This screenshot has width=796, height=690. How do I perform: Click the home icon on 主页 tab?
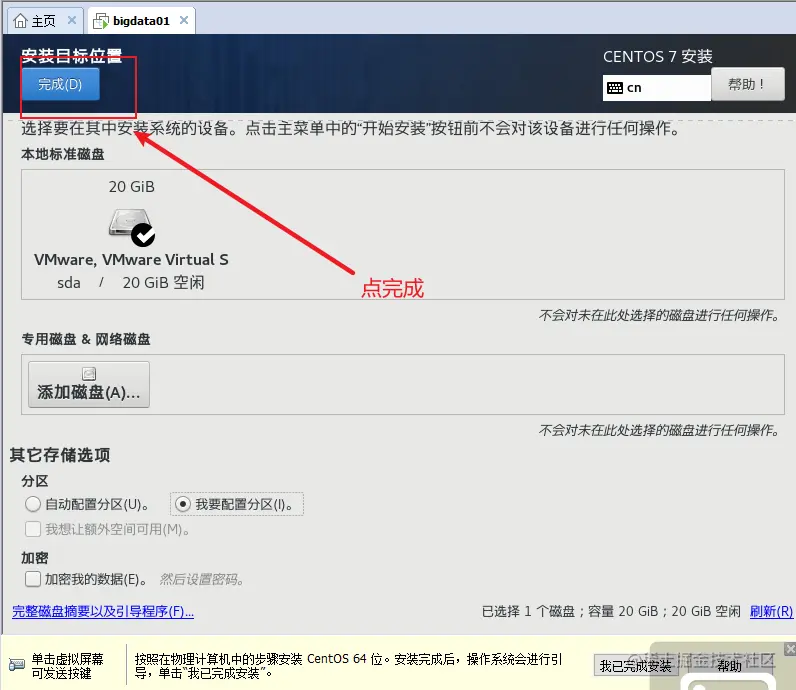tap(20, 21)
